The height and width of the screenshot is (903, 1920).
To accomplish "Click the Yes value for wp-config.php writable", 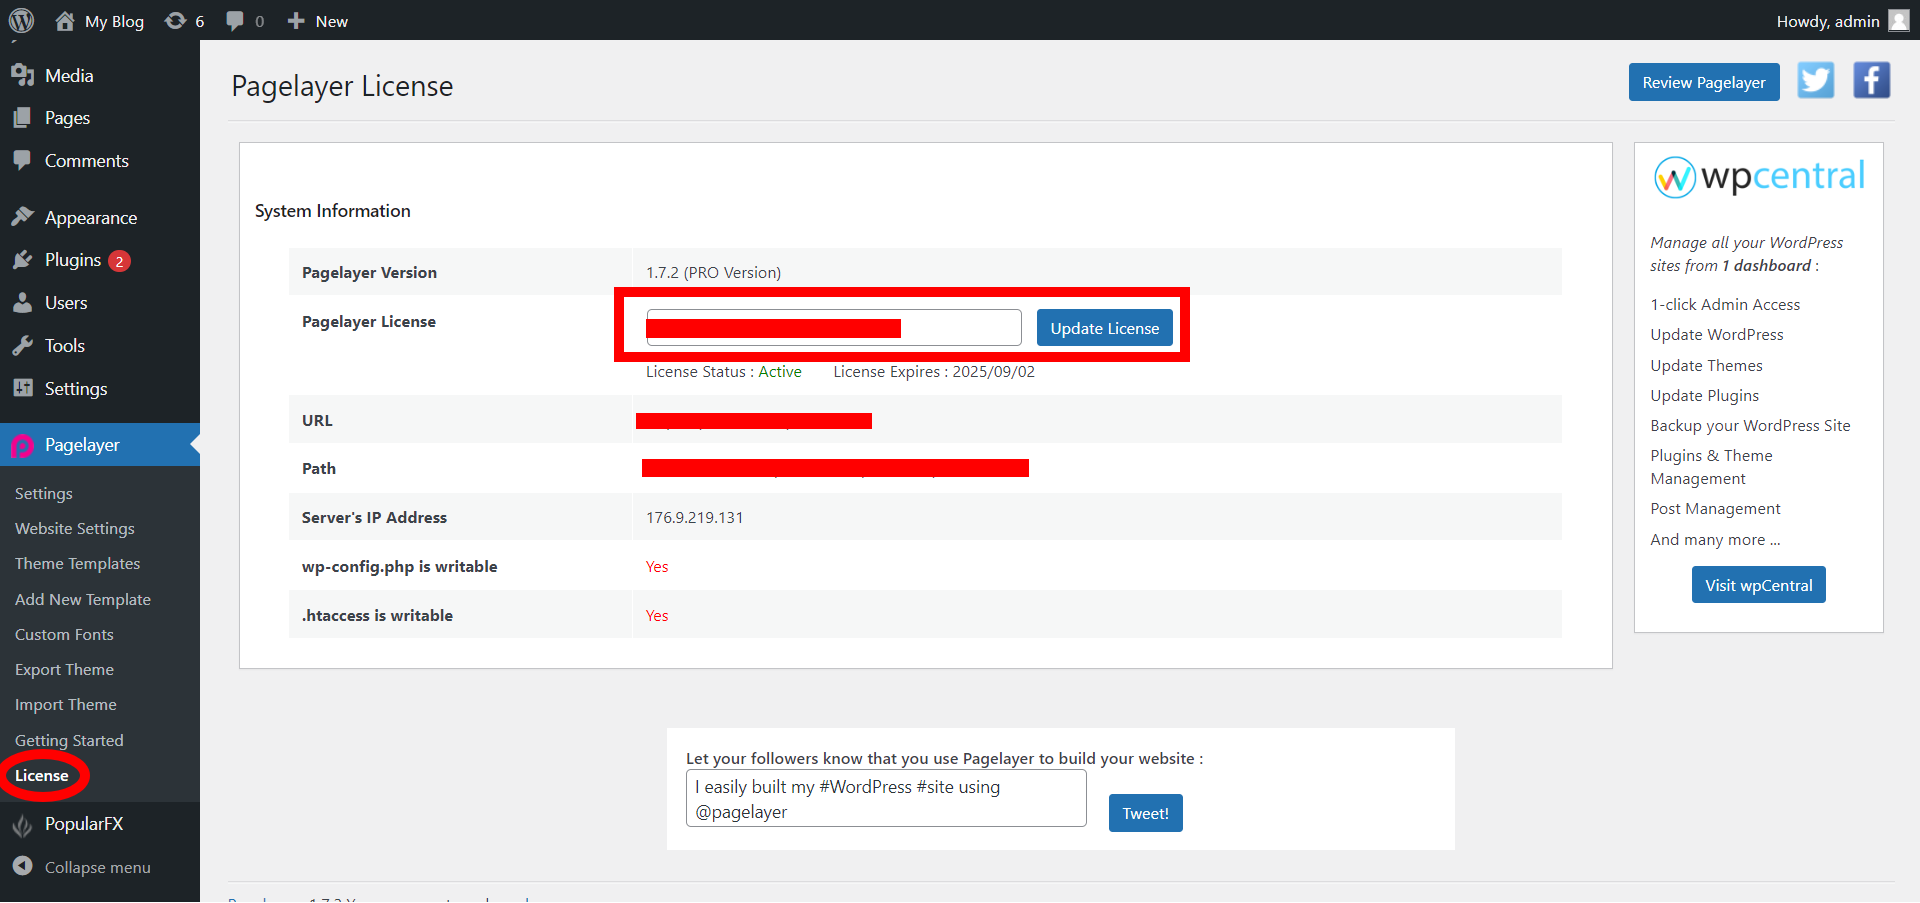I will click(x=657, y=567).
